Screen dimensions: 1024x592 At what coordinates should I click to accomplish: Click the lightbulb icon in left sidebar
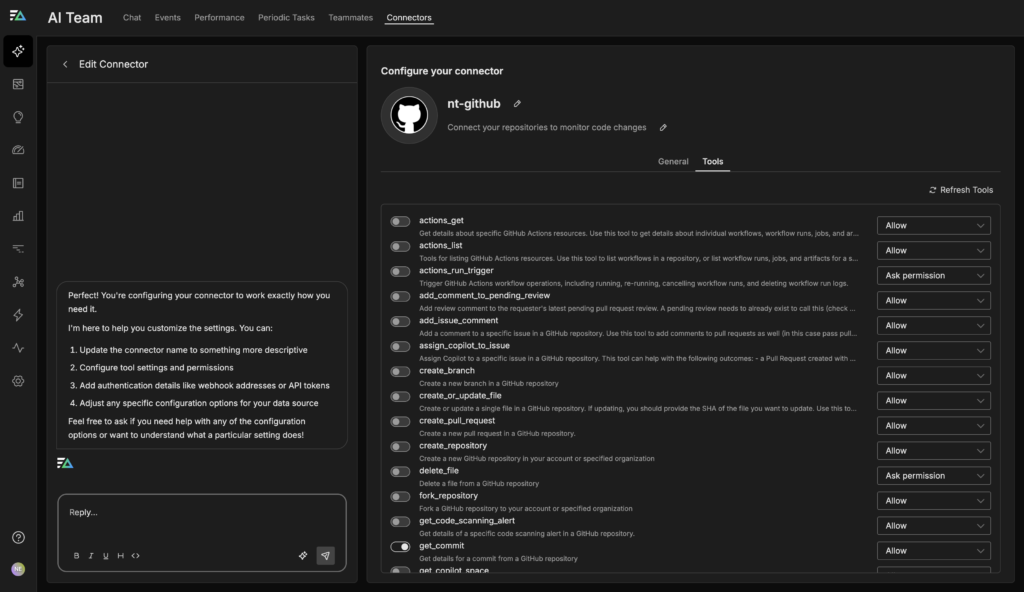point(18,117)
